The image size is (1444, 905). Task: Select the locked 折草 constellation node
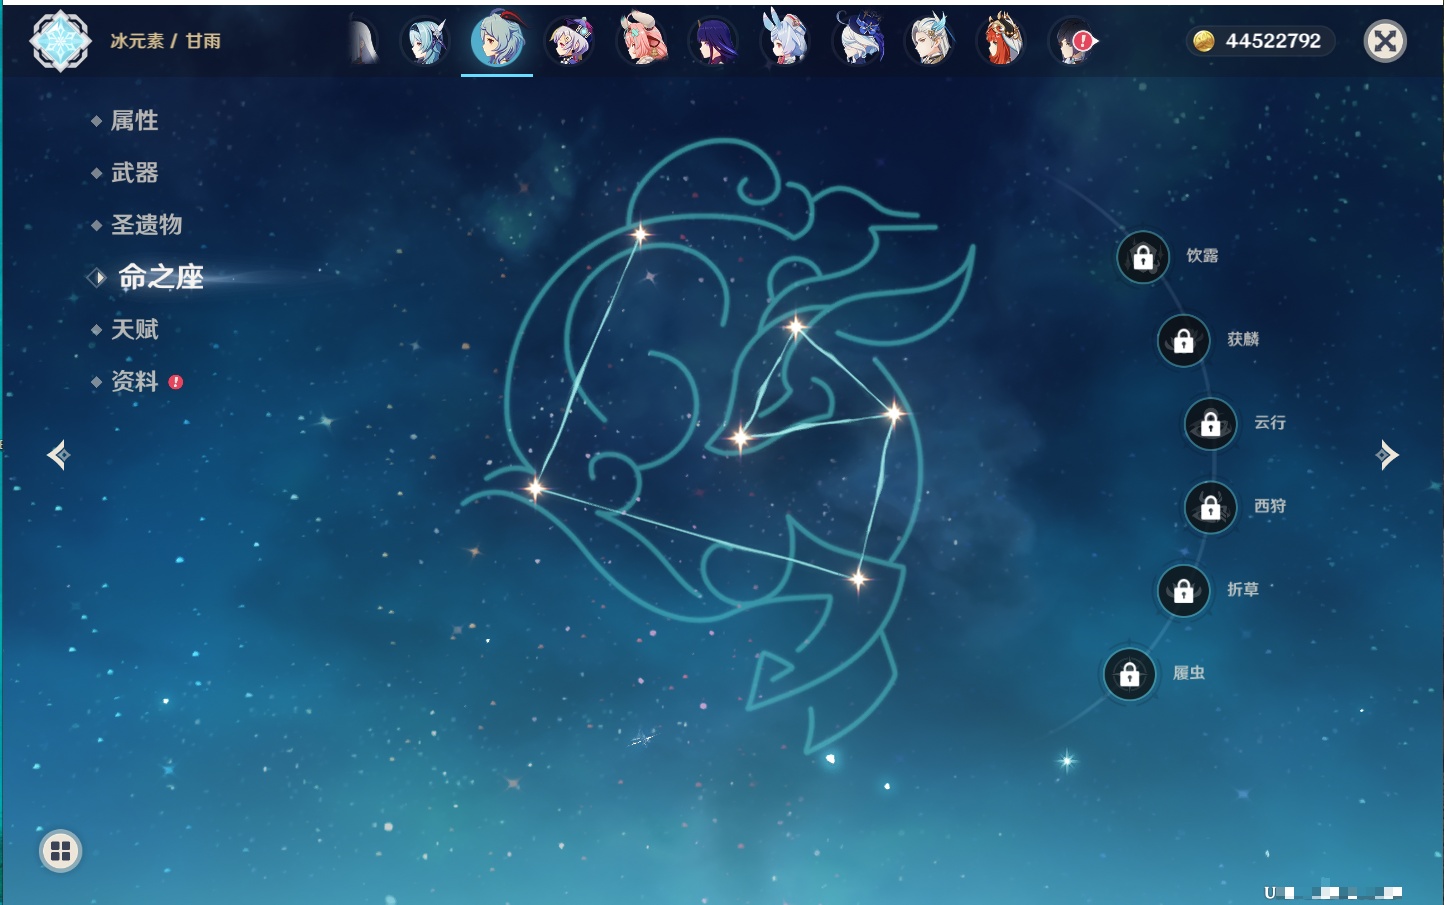pyautogui.click(x=1183, y=591)
